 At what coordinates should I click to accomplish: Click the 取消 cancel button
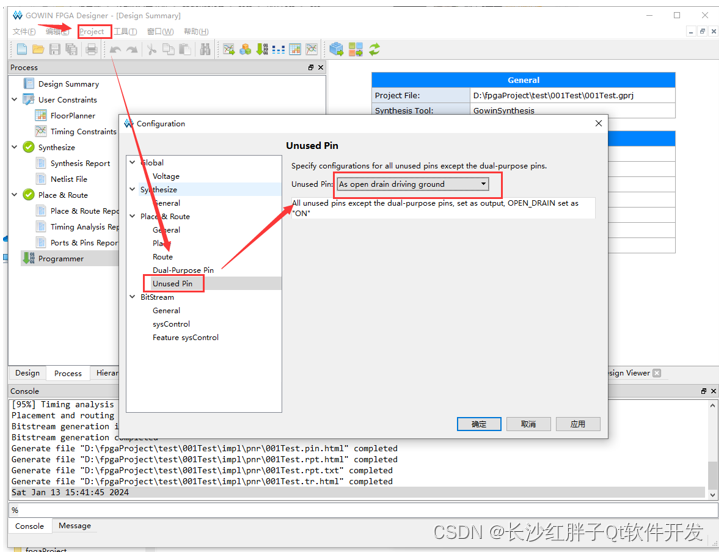pos(528,424)
